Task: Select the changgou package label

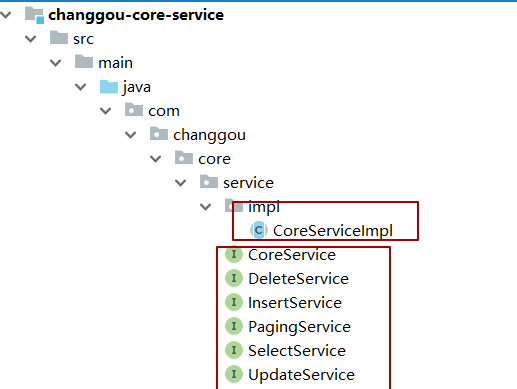Action: (209, 135)
